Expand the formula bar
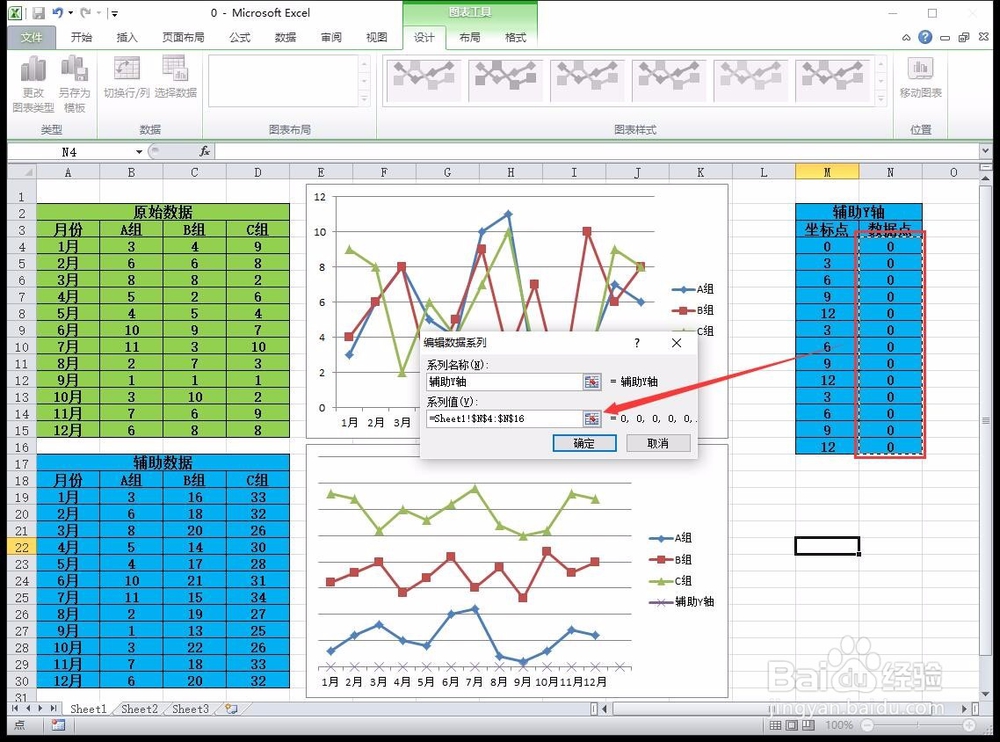The width and height of the screenshot is (1000, 742). click(x=985, y=151)
